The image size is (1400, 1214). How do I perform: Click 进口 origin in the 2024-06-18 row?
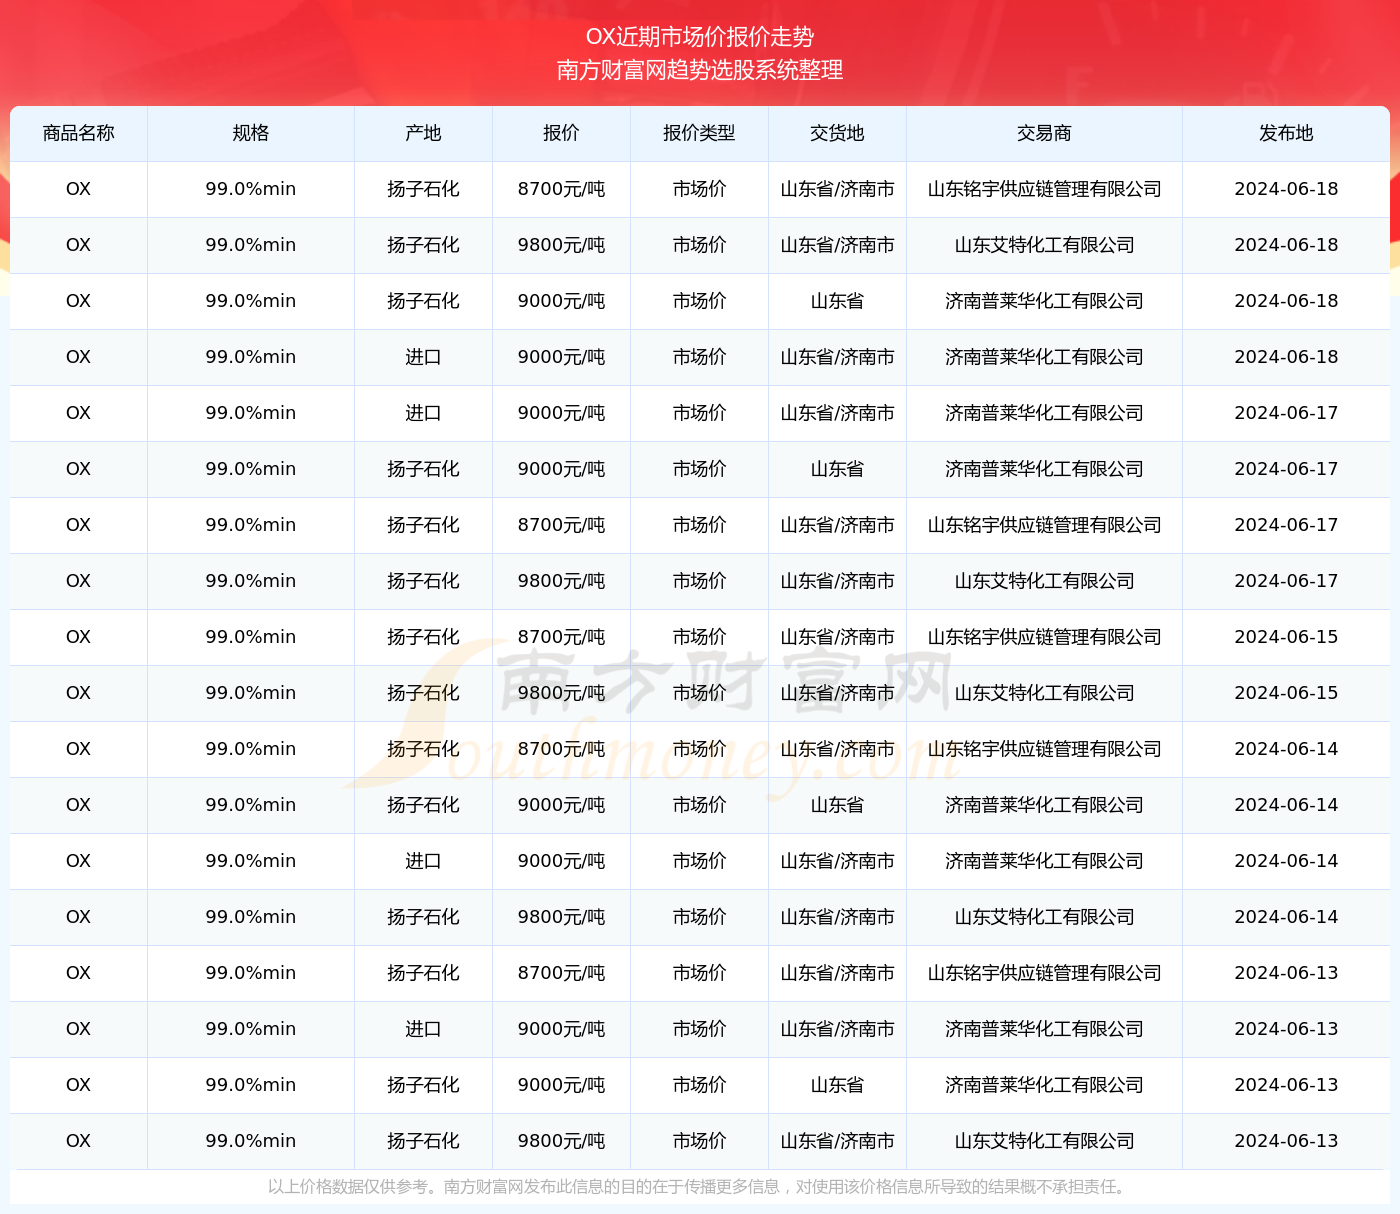[x=423, y=357]
